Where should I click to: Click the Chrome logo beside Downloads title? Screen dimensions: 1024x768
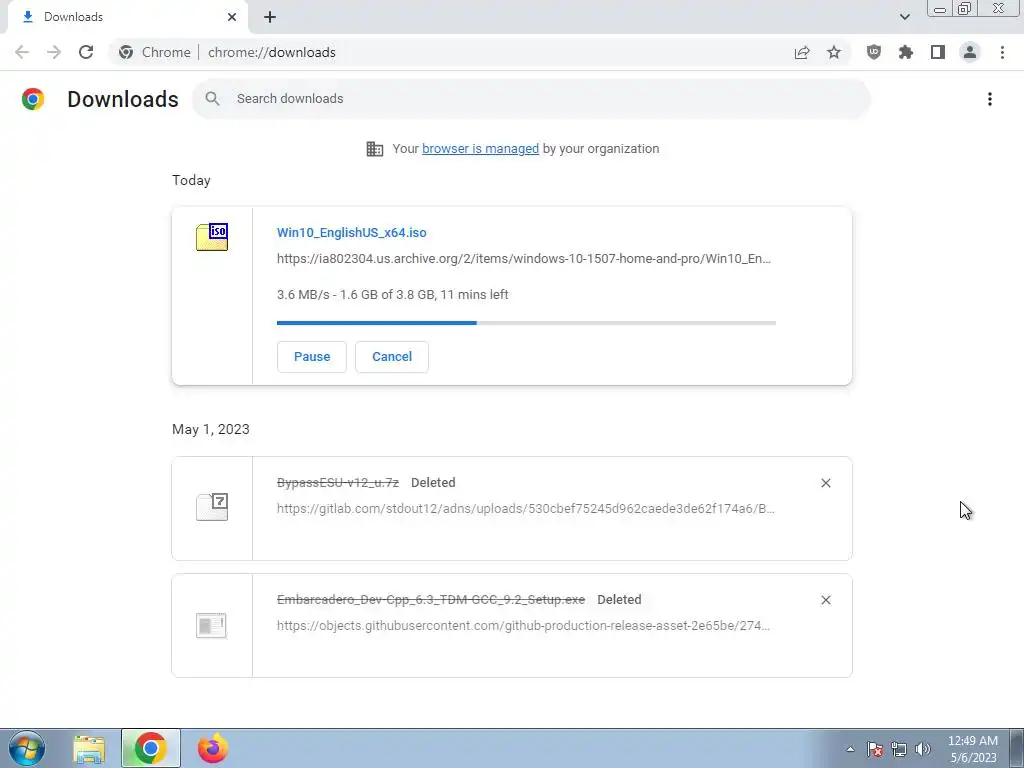[x=33, y=99]
